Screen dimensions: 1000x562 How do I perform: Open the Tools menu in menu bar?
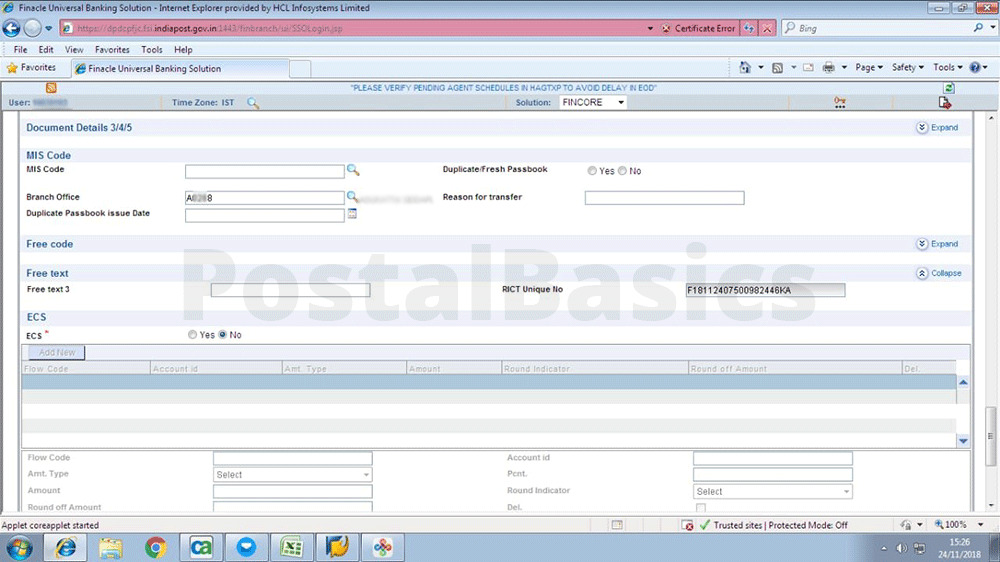[x=152, y=49]
